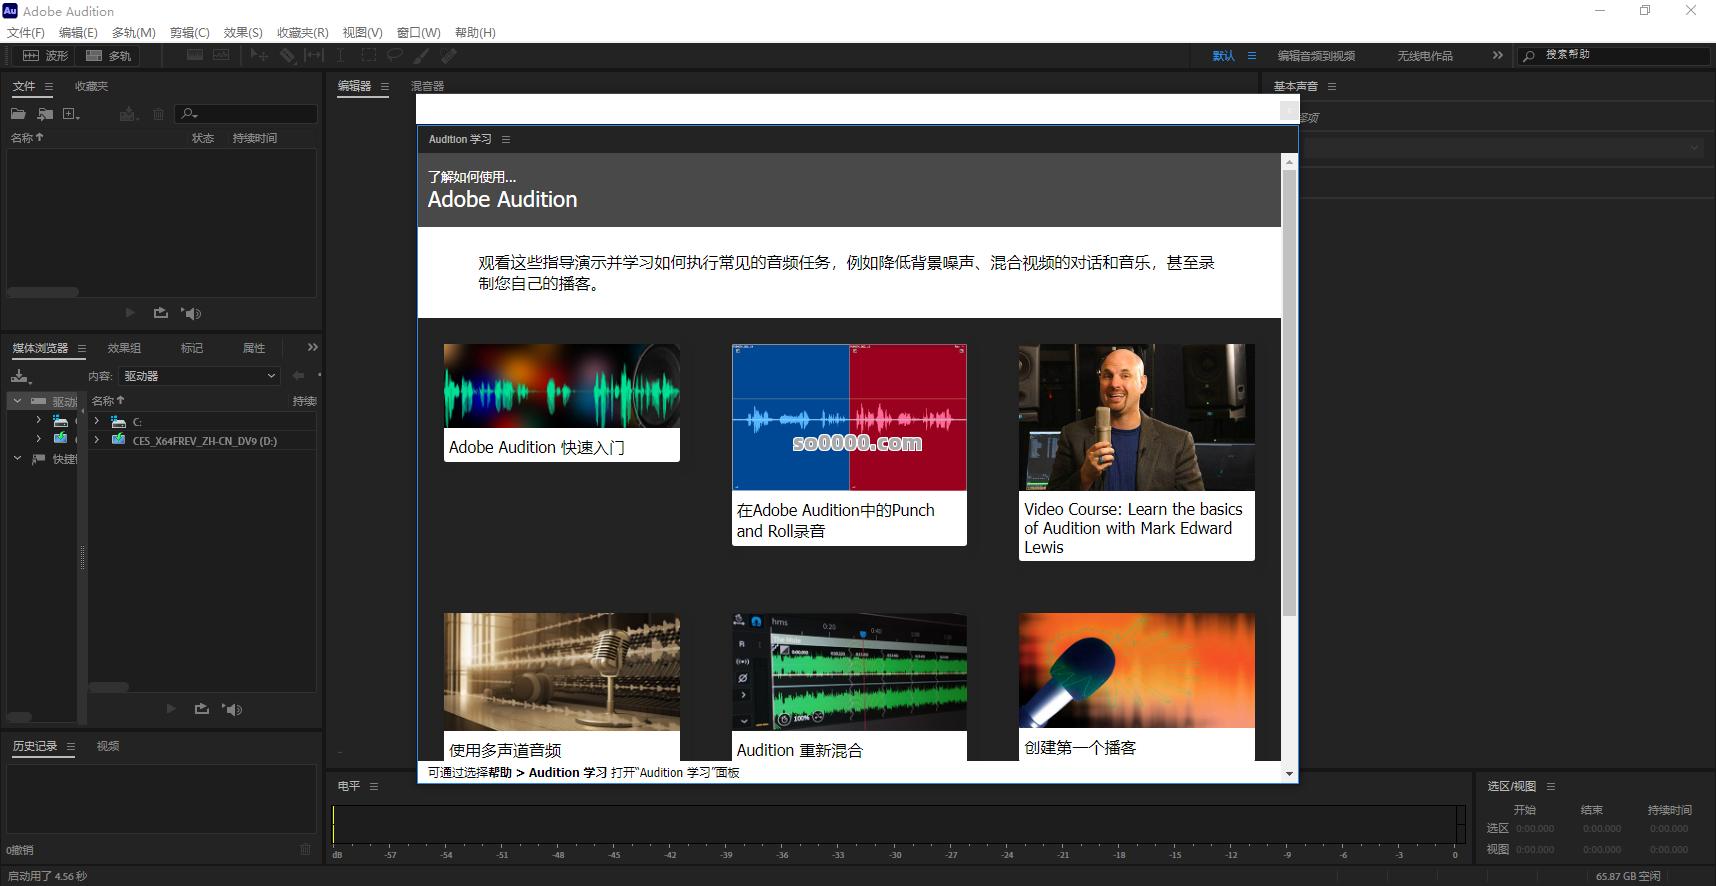The width and height of the screenshot is (1716, 886).
Task: Click the media browser shortcut download icon
Action: click(20, 376)
